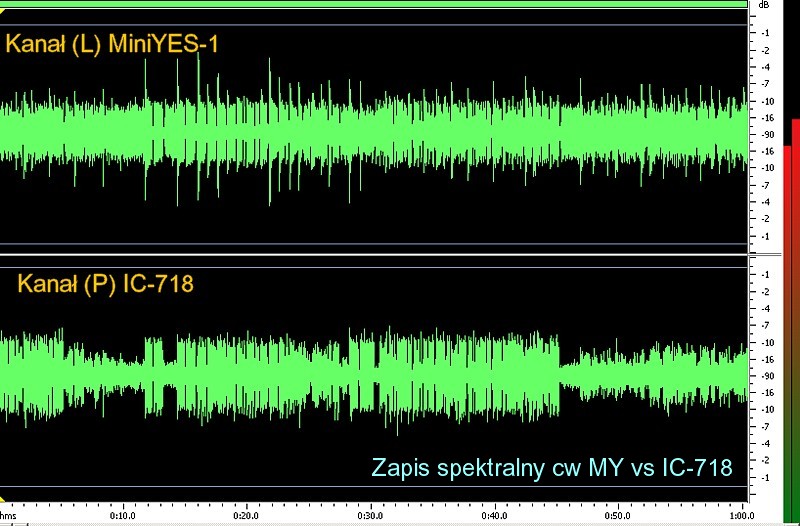Click the dB label above the amplitude scale

[764, 5]
